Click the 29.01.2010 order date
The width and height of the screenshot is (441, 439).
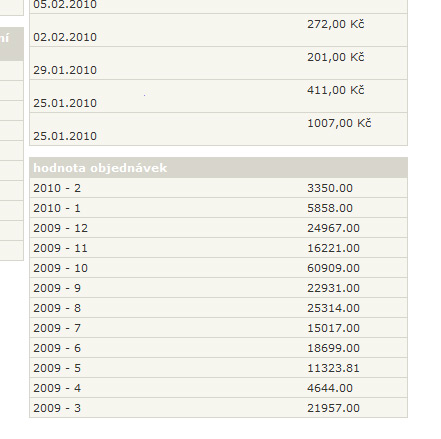coord(65,70)
